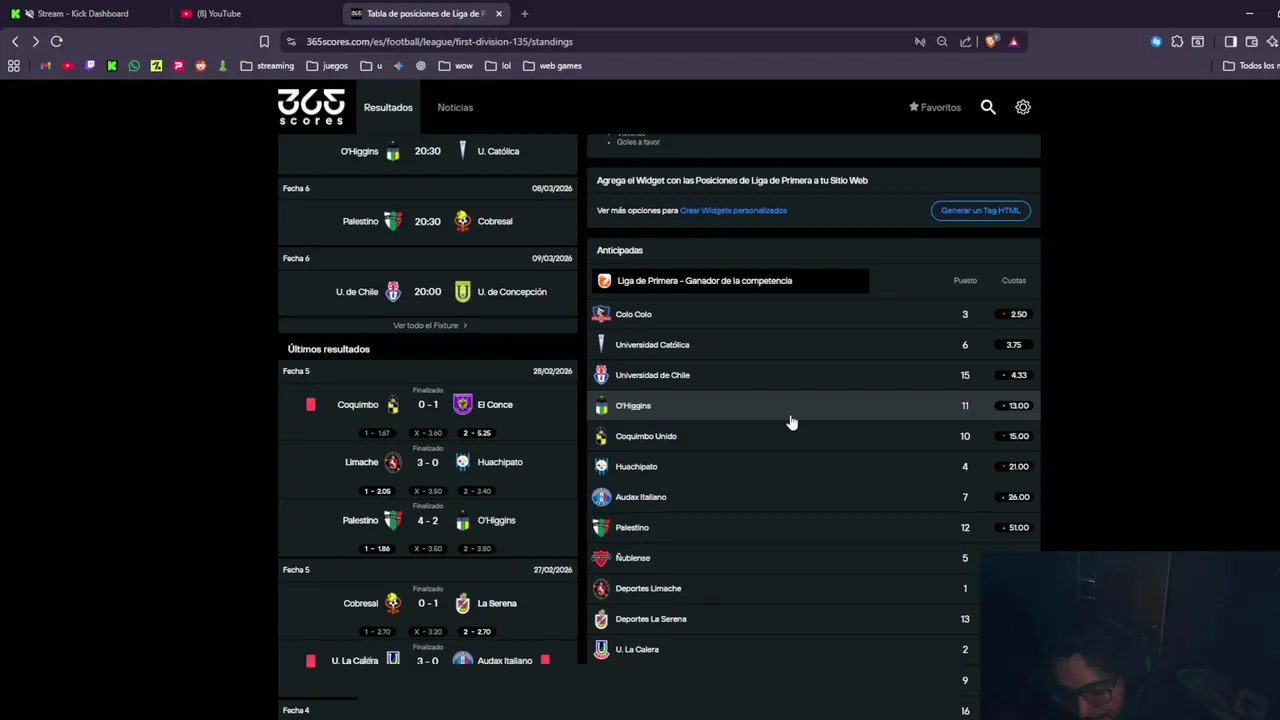
Task: Open the Reddit bookmark icon
Action: pyautogui.click(x=201, y=66)
